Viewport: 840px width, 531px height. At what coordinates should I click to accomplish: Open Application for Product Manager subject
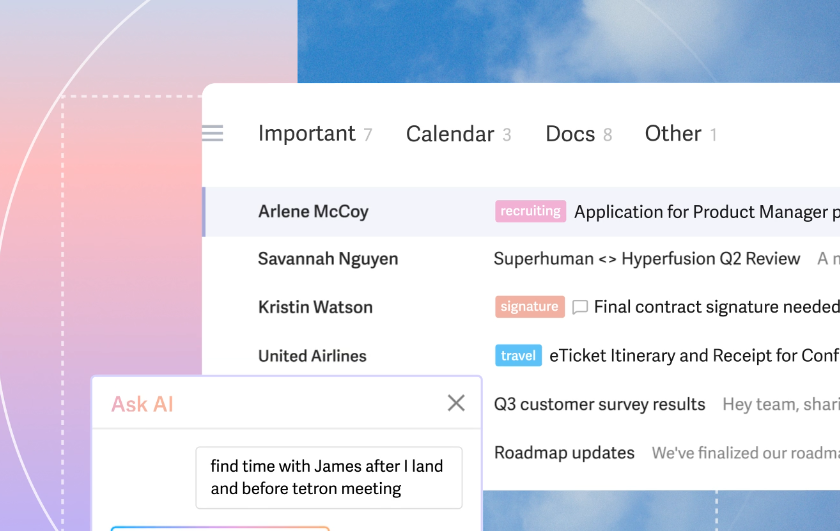[707, 212]
